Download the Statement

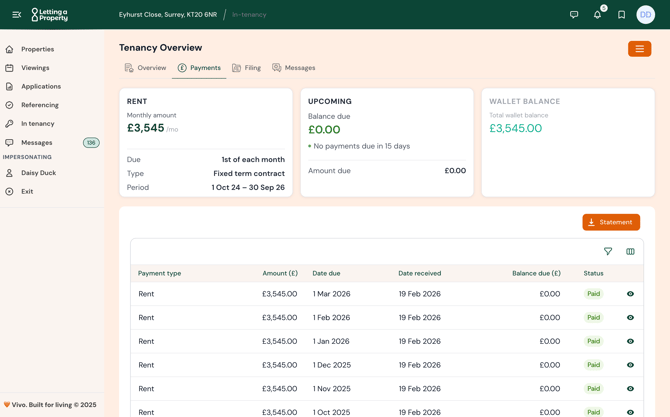click(x=611, y=222)
